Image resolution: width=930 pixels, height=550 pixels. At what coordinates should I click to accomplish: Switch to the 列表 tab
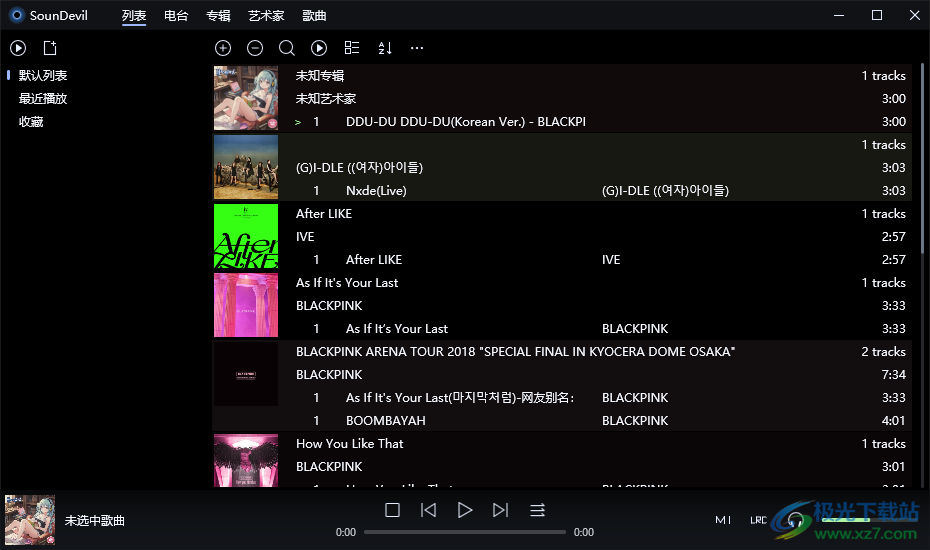pos(134,16)
